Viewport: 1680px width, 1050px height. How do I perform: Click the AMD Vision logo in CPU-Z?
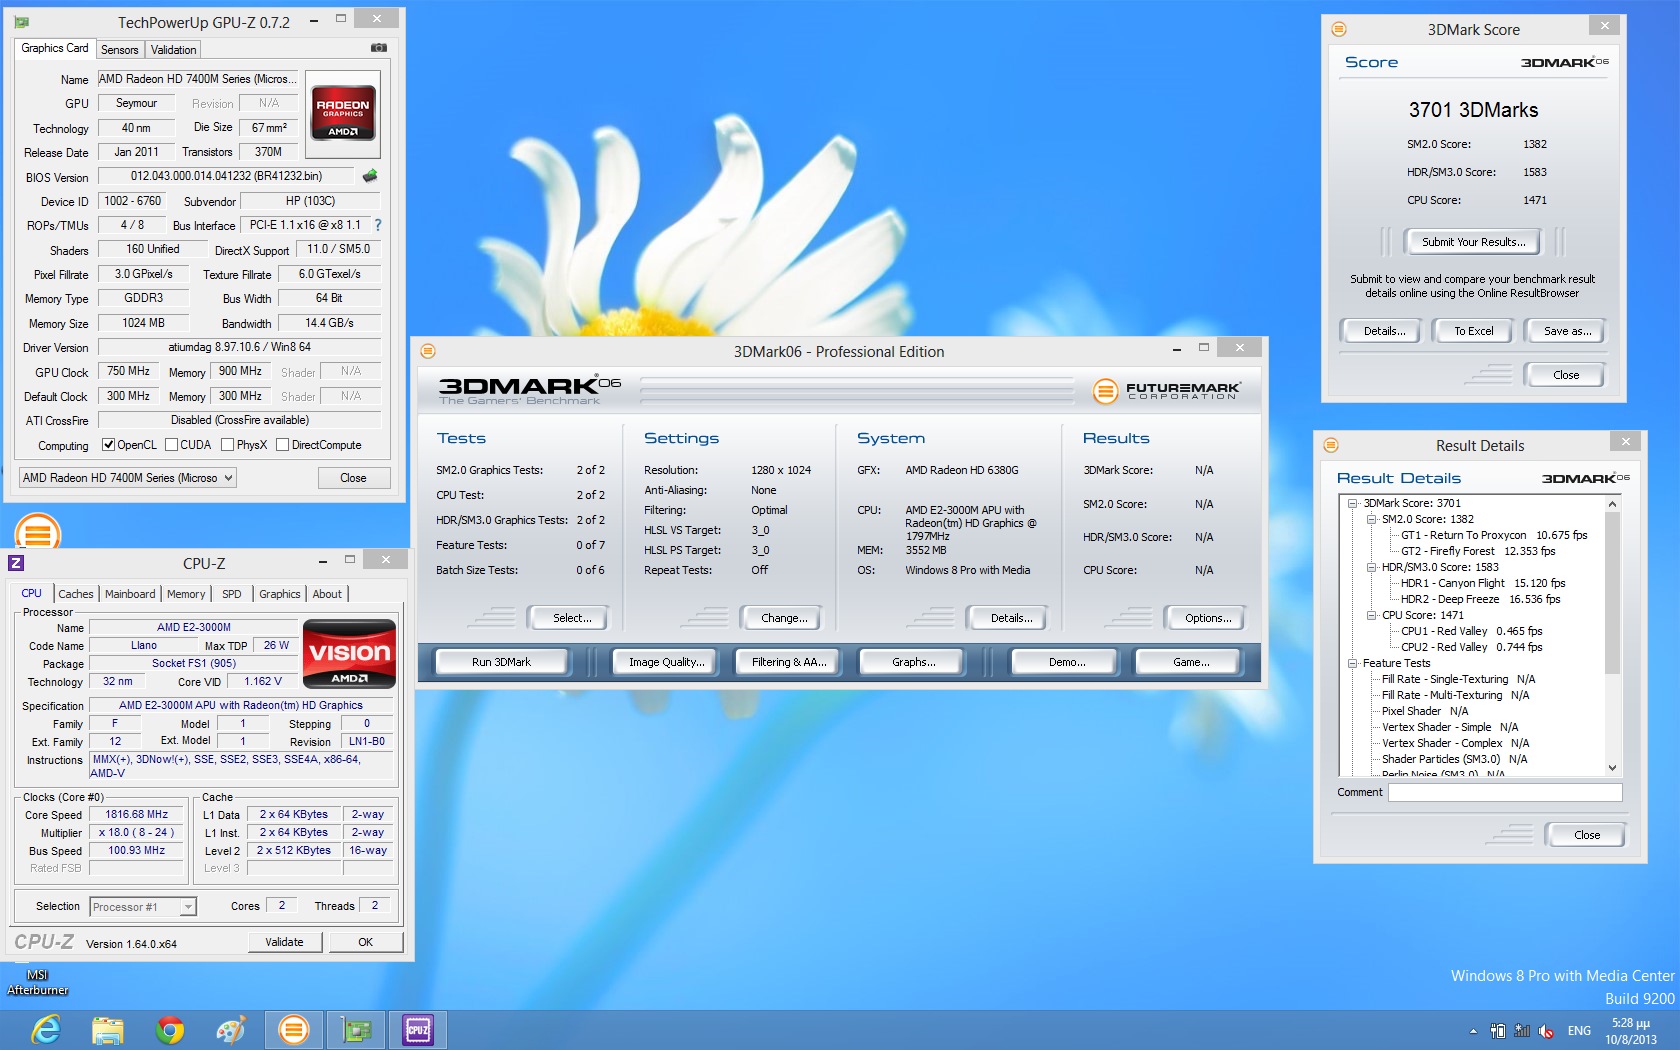click(349, 654)
